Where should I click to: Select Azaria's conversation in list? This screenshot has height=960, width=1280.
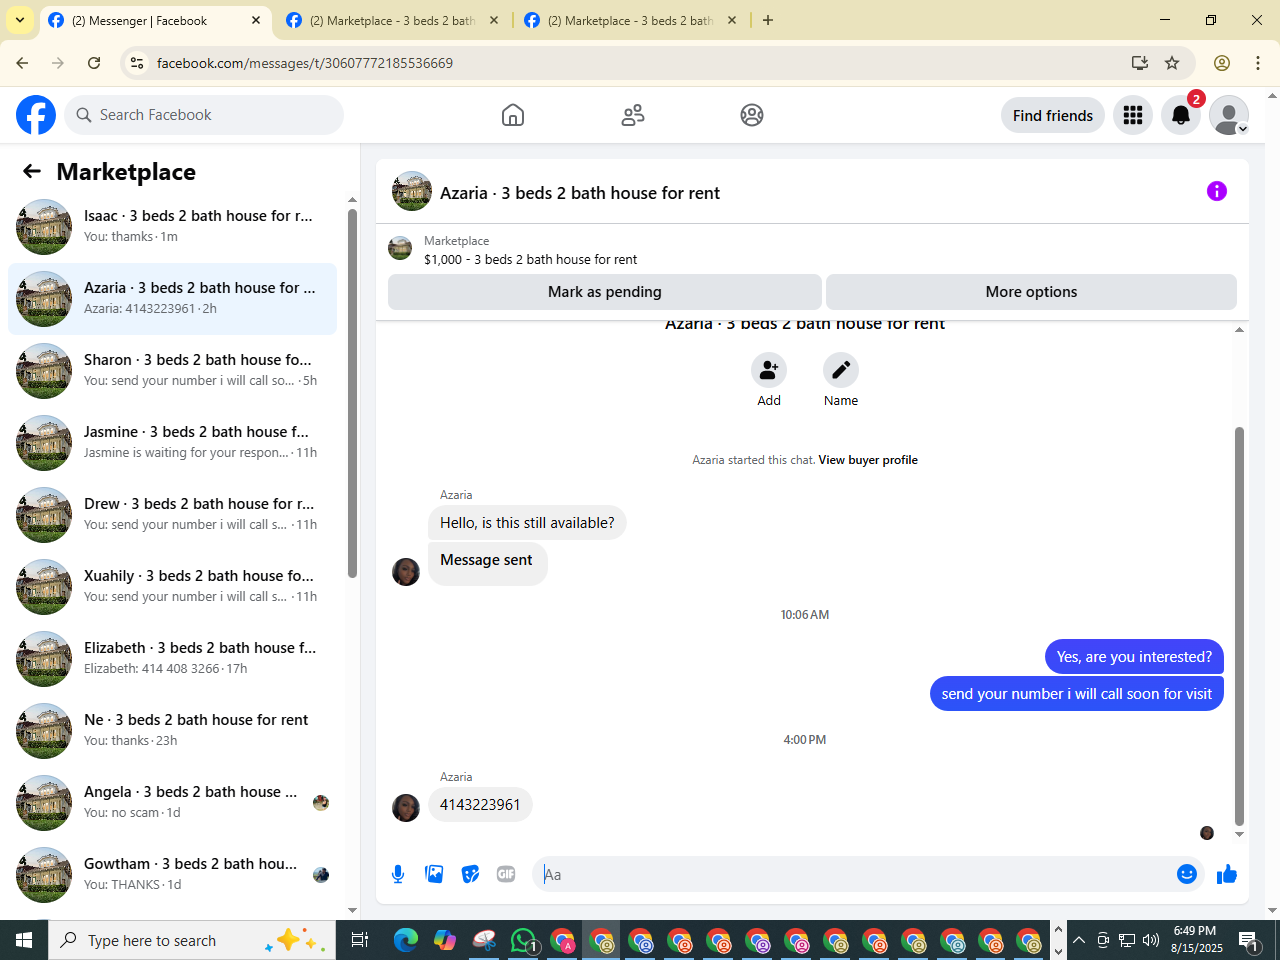172,299
